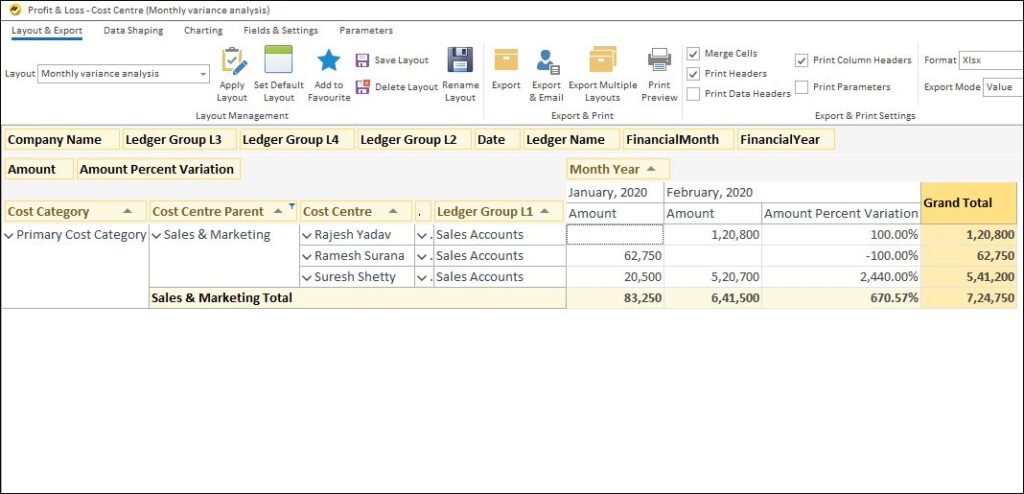Switch to the Data Shaping tab
This screenshot has height=494, width=1024.
(x=133, y=31)
